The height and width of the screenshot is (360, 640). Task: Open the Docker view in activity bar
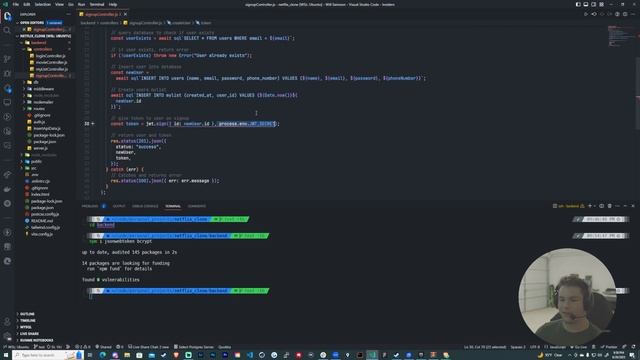7,189
